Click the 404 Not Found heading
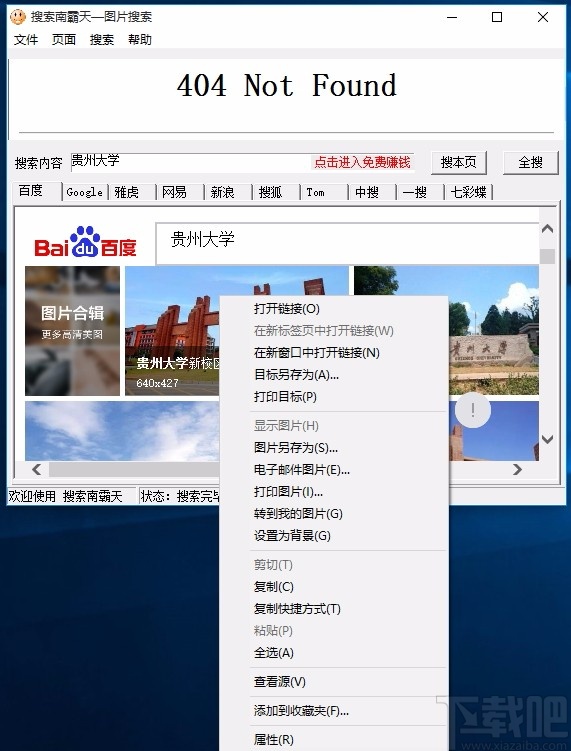The height and width of the screenshot is (751, 571). 286,86
